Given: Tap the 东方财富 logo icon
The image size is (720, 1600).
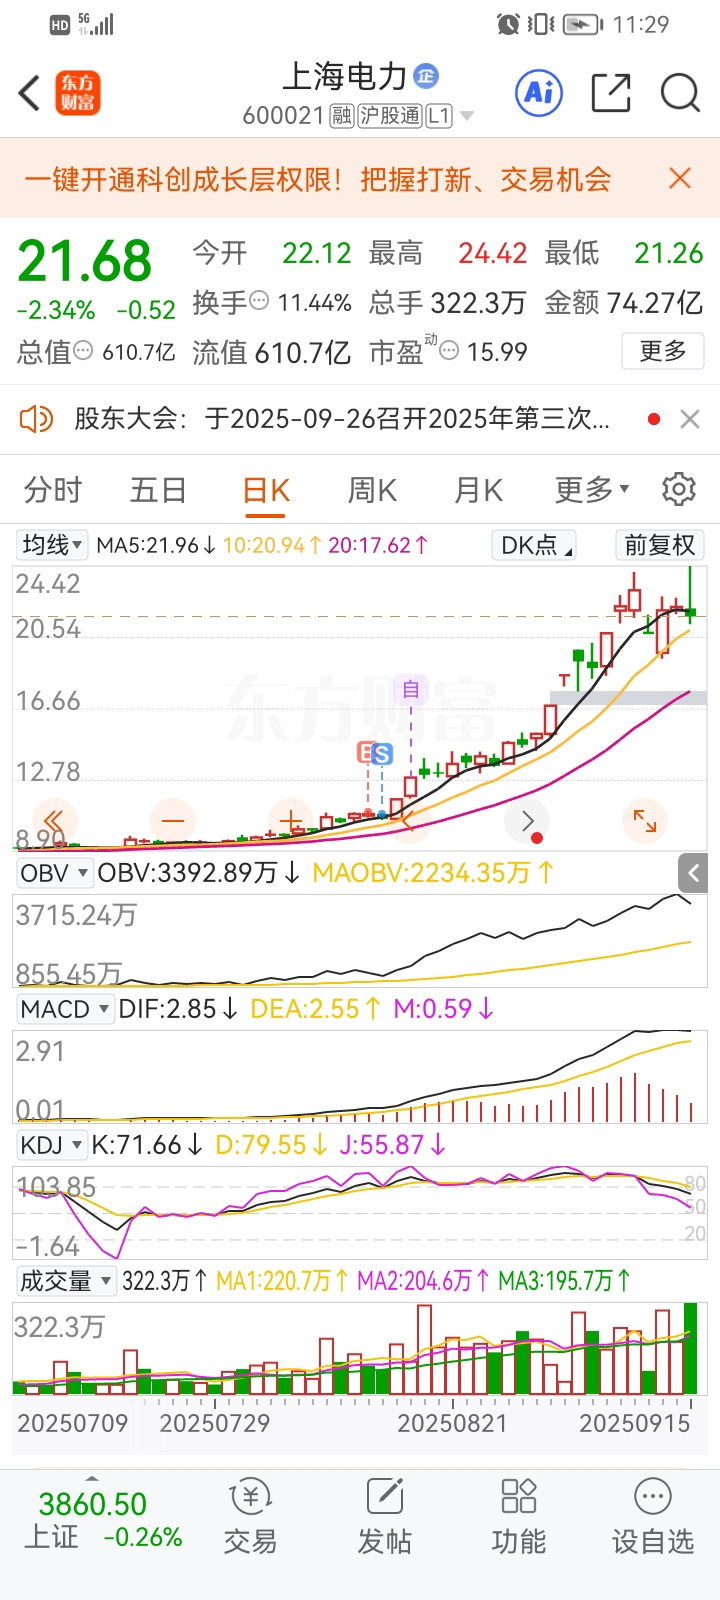Looking at the screenshot, I should coord(78,93).
